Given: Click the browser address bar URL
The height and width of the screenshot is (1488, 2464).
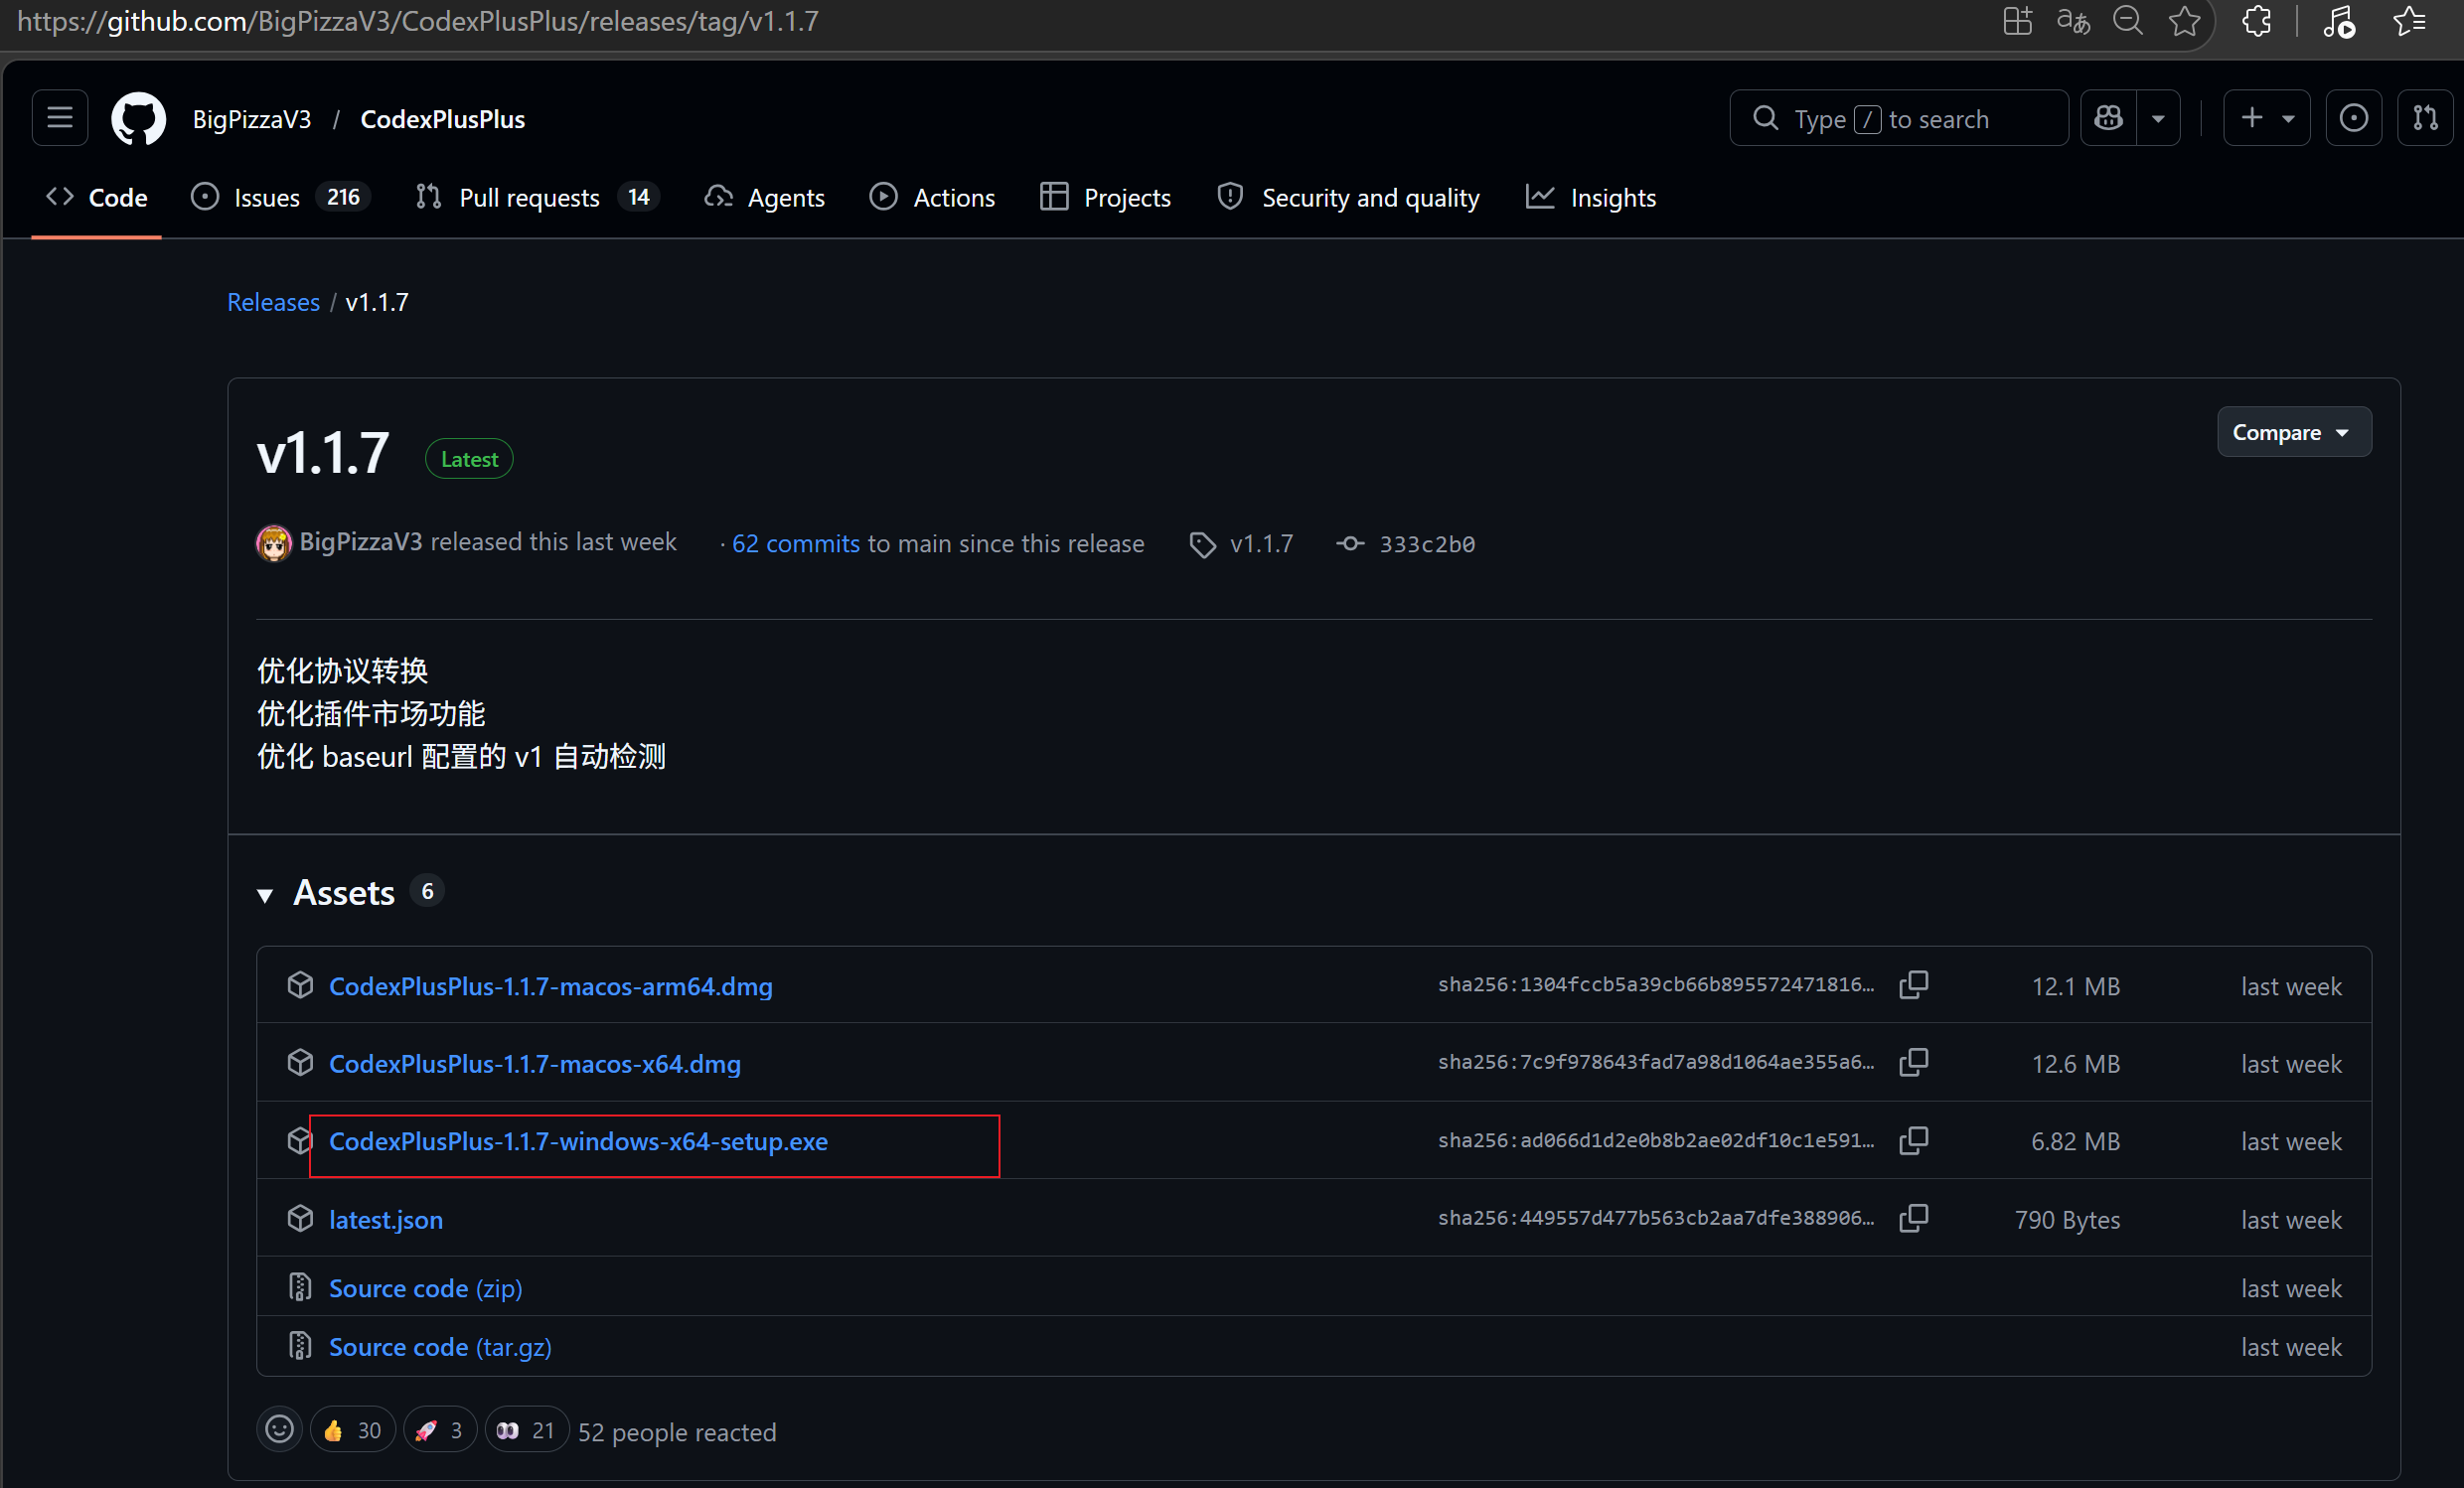Looking at the screenshot, I should point(418,21).
